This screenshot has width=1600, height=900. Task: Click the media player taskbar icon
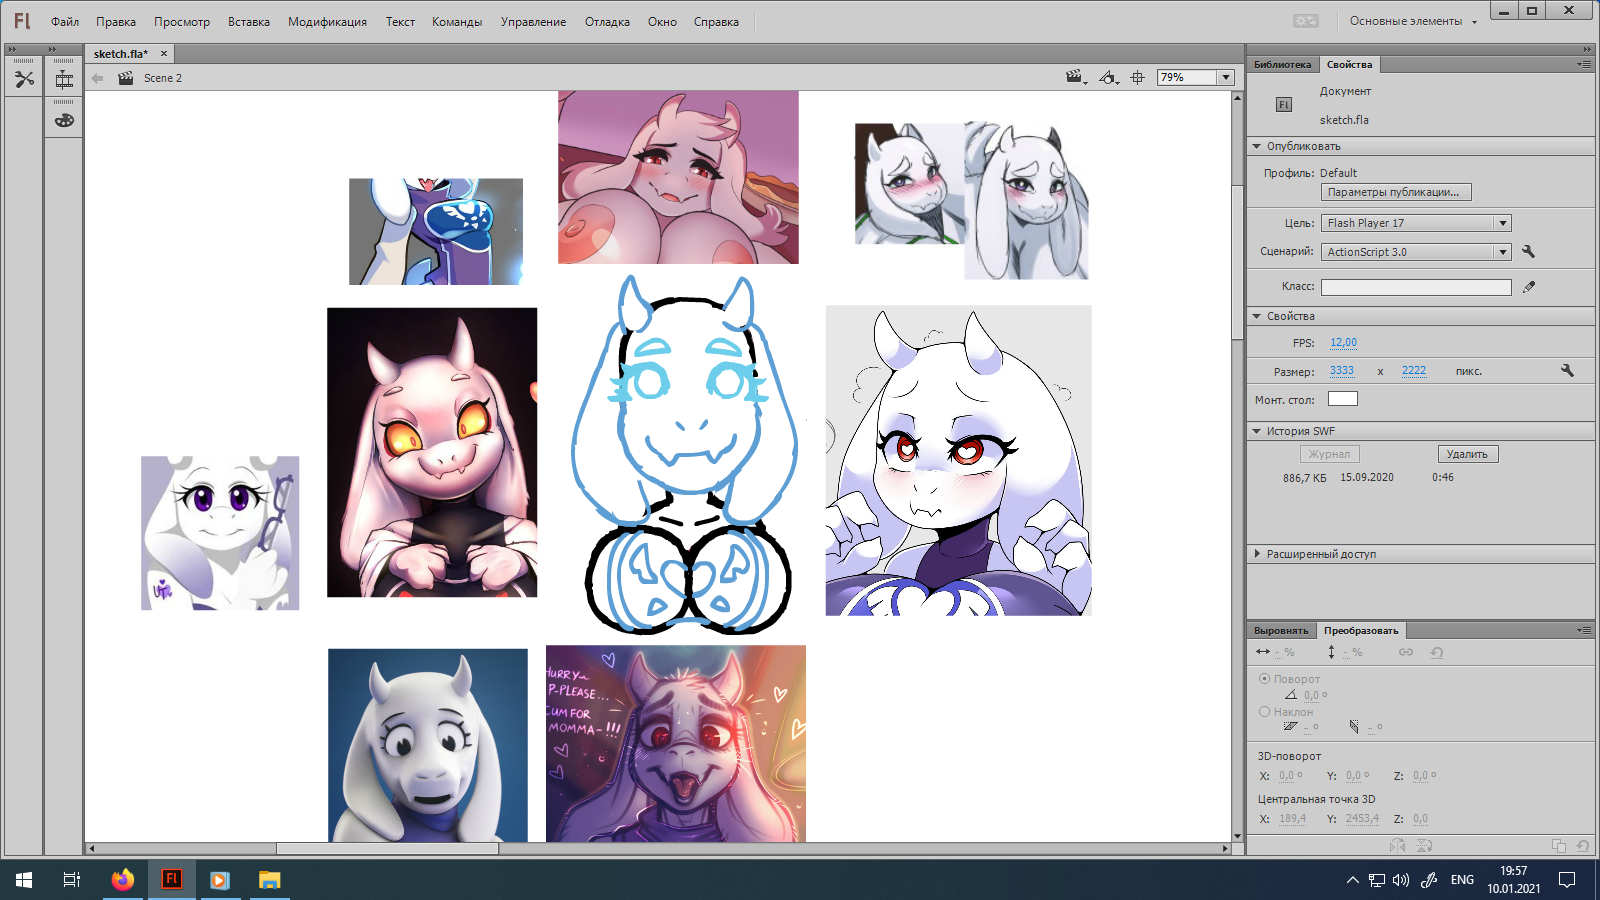tap(220, 880)
